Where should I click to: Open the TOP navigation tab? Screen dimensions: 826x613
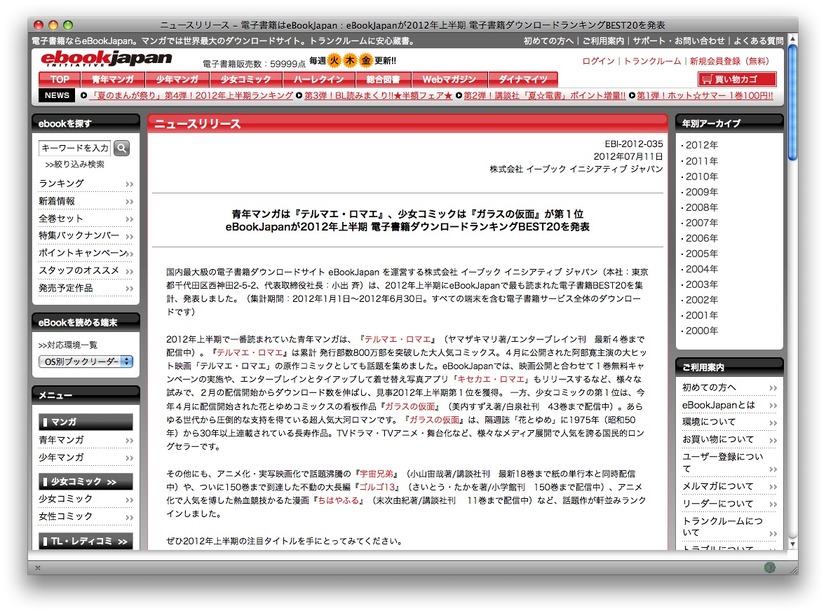tap(60, 80)
